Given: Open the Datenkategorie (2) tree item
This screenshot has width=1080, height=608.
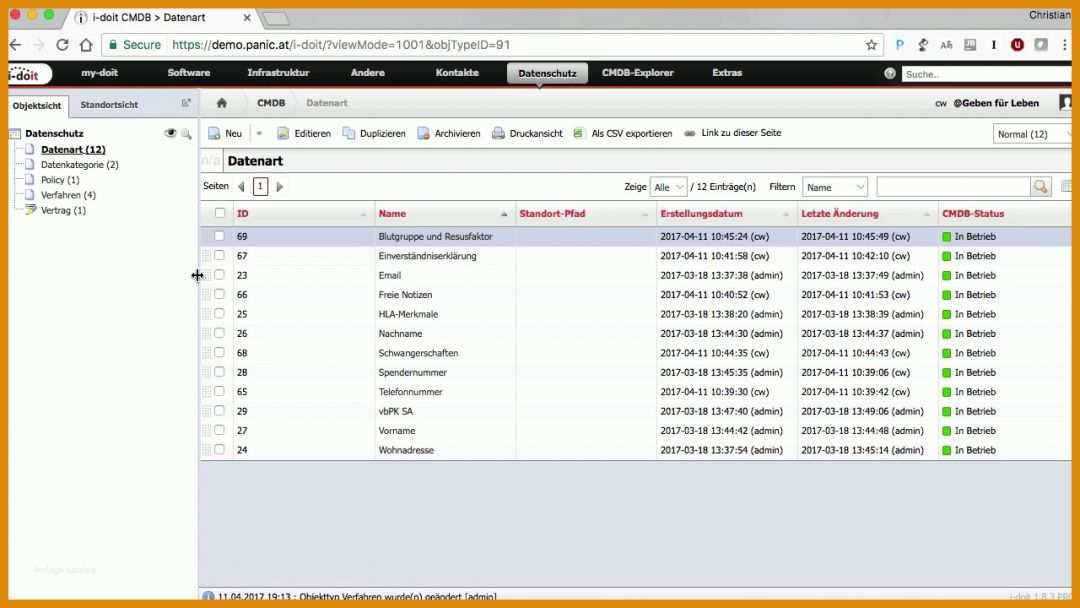Looking at the screenshot, I should [x=79, y=165].
